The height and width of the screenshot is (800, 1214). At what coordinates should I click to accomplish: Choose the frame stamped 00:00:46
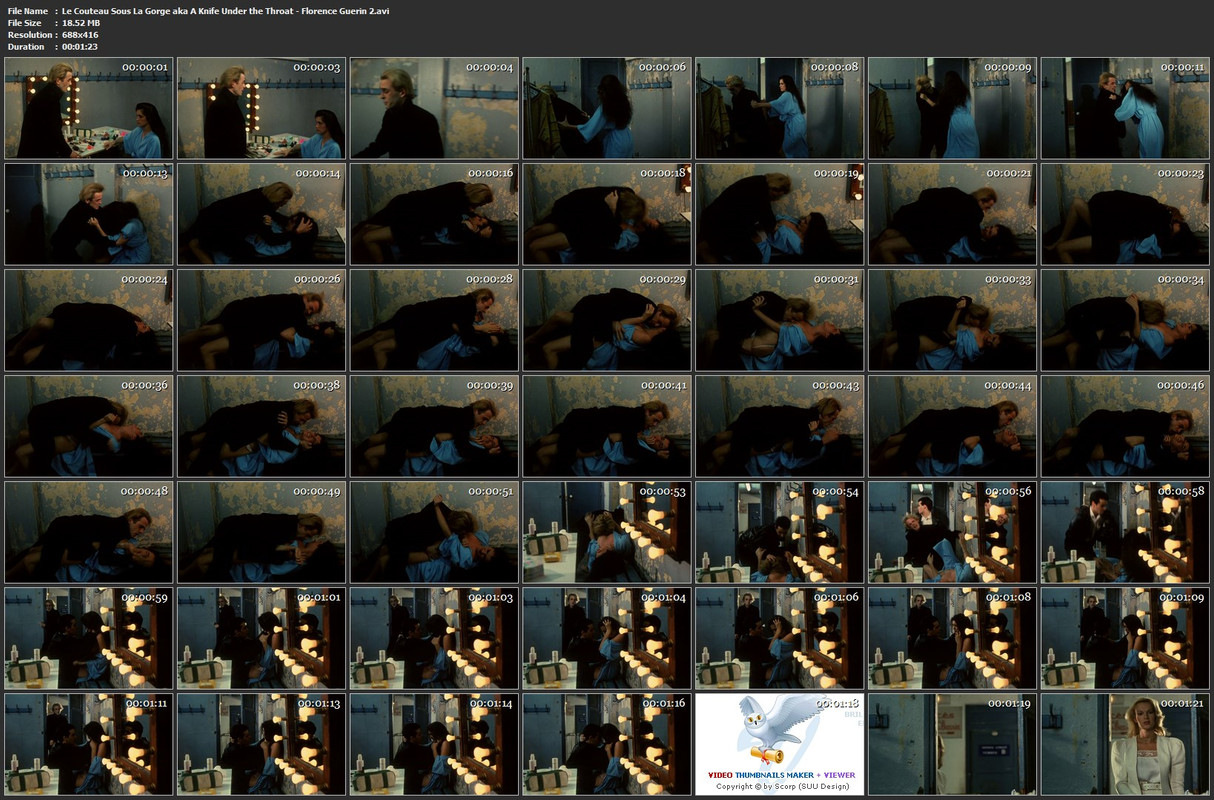click(x=1125, y=426)
